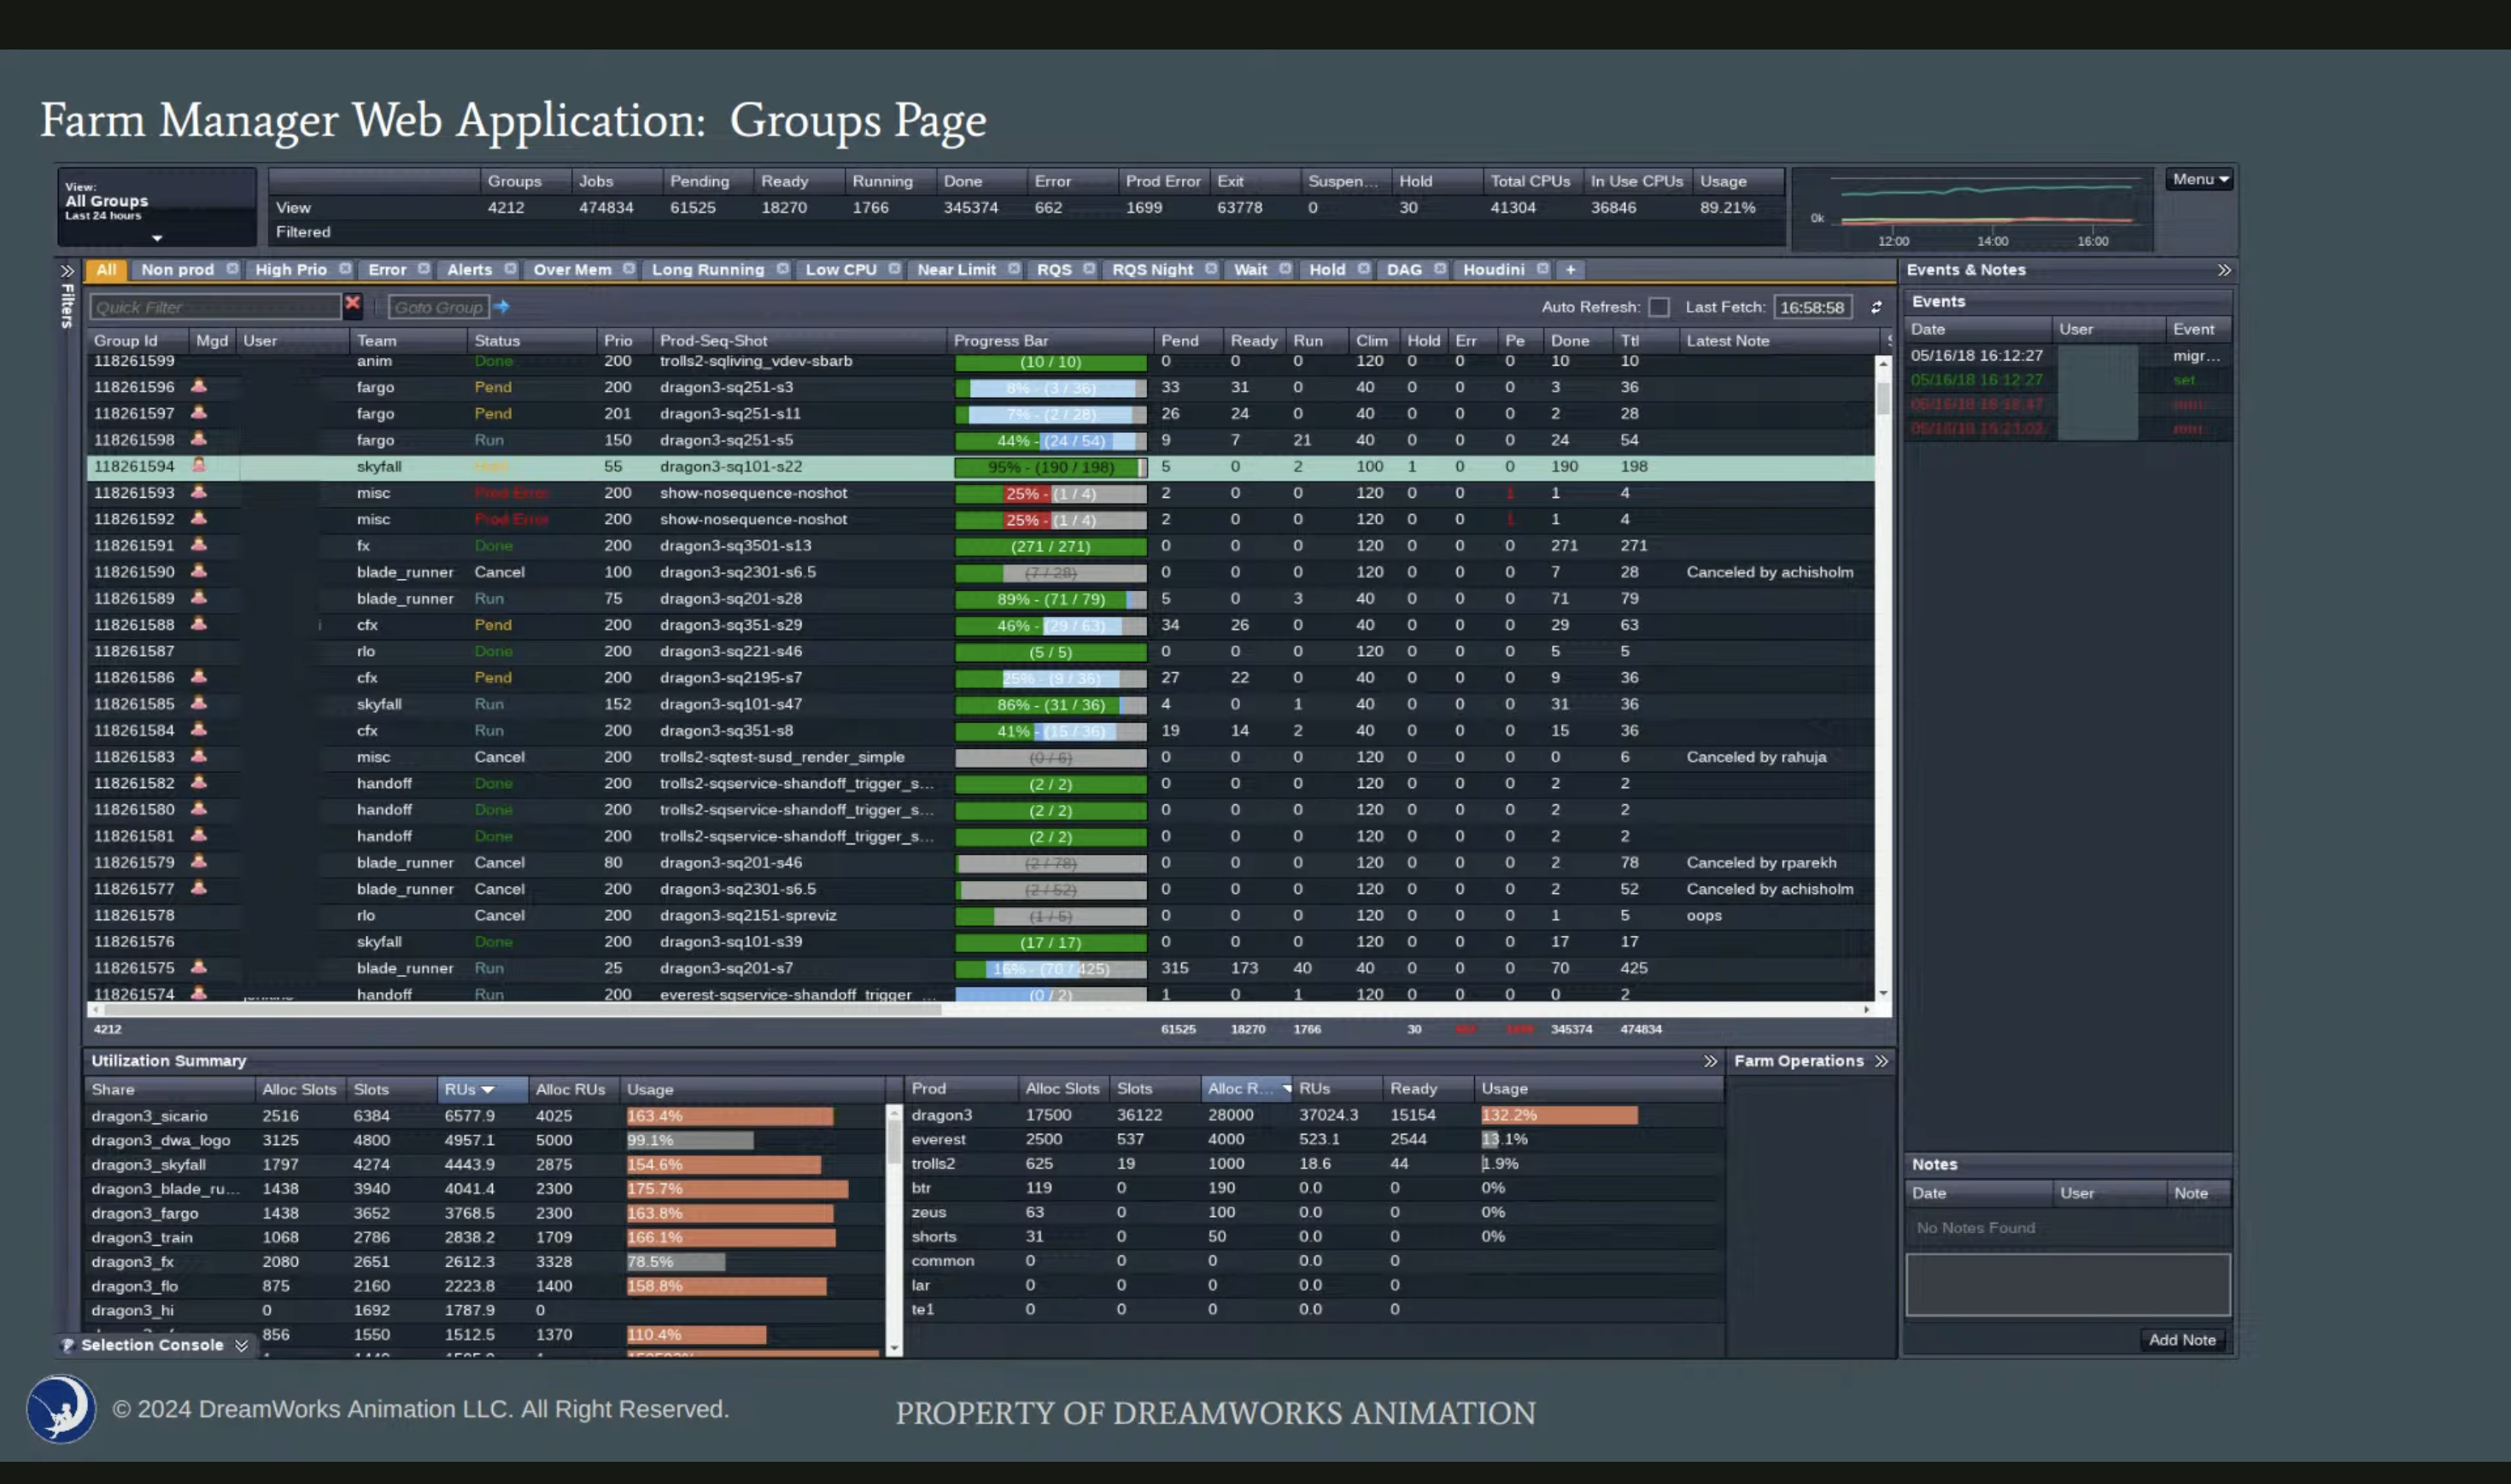Click the DreamWorks logo icon
The height and width of the screenshot is (1484, 2511).
click(61, 1409)
